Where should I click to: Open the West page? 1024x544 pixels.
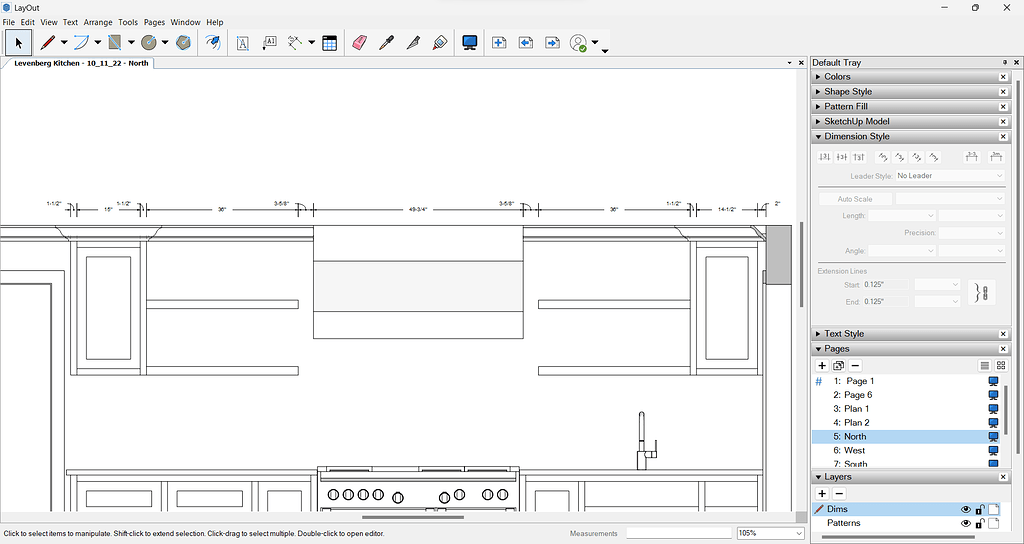[855, 451]
